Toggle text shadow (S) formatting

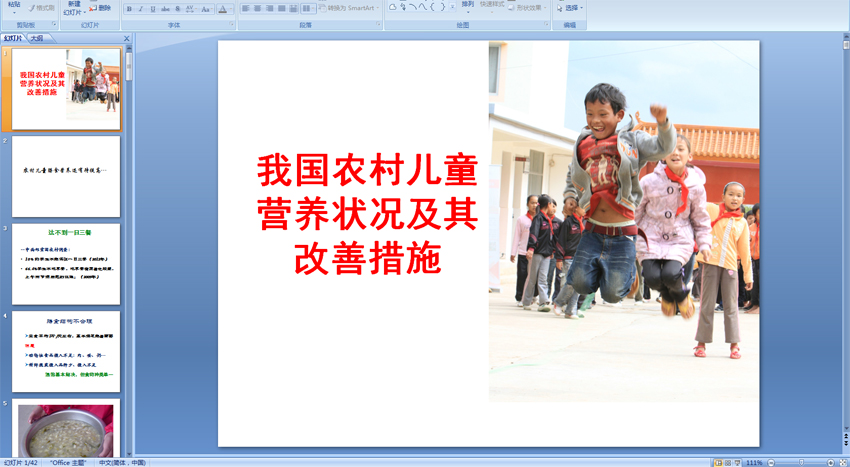pyautogui.click(x=177, y=9)
